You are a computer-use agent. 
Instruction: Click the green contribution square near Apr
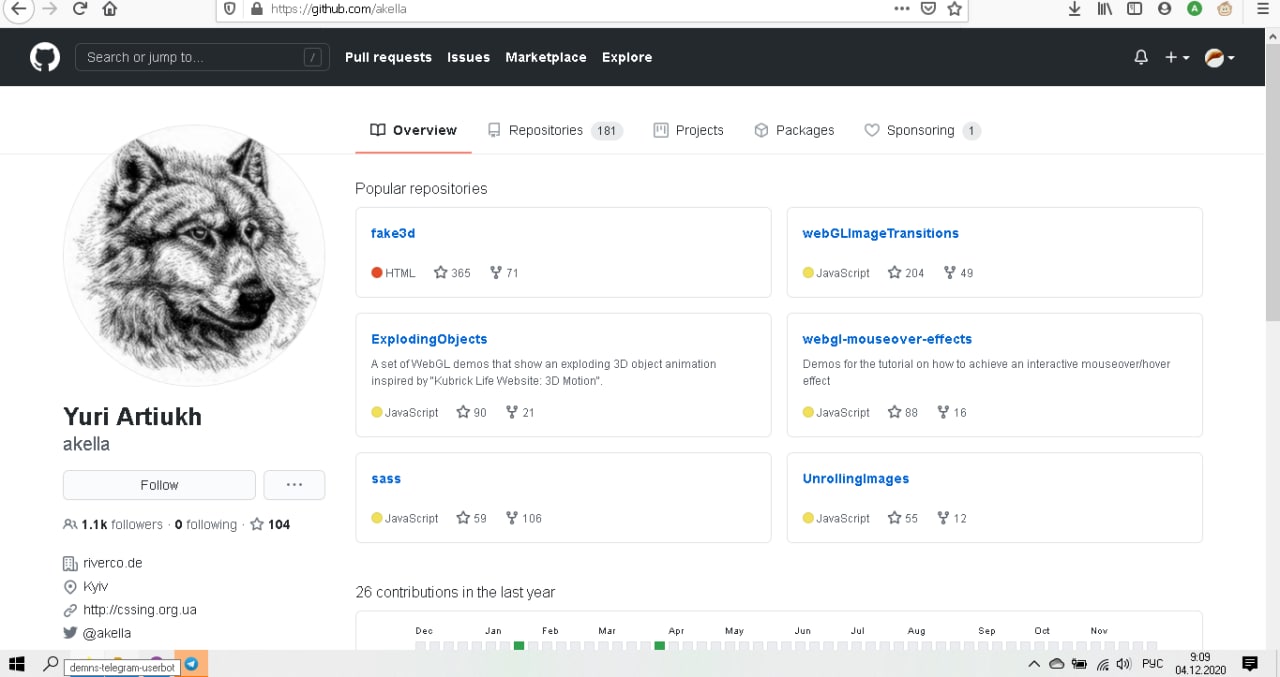pyautogui.click(x=659, y=646)
